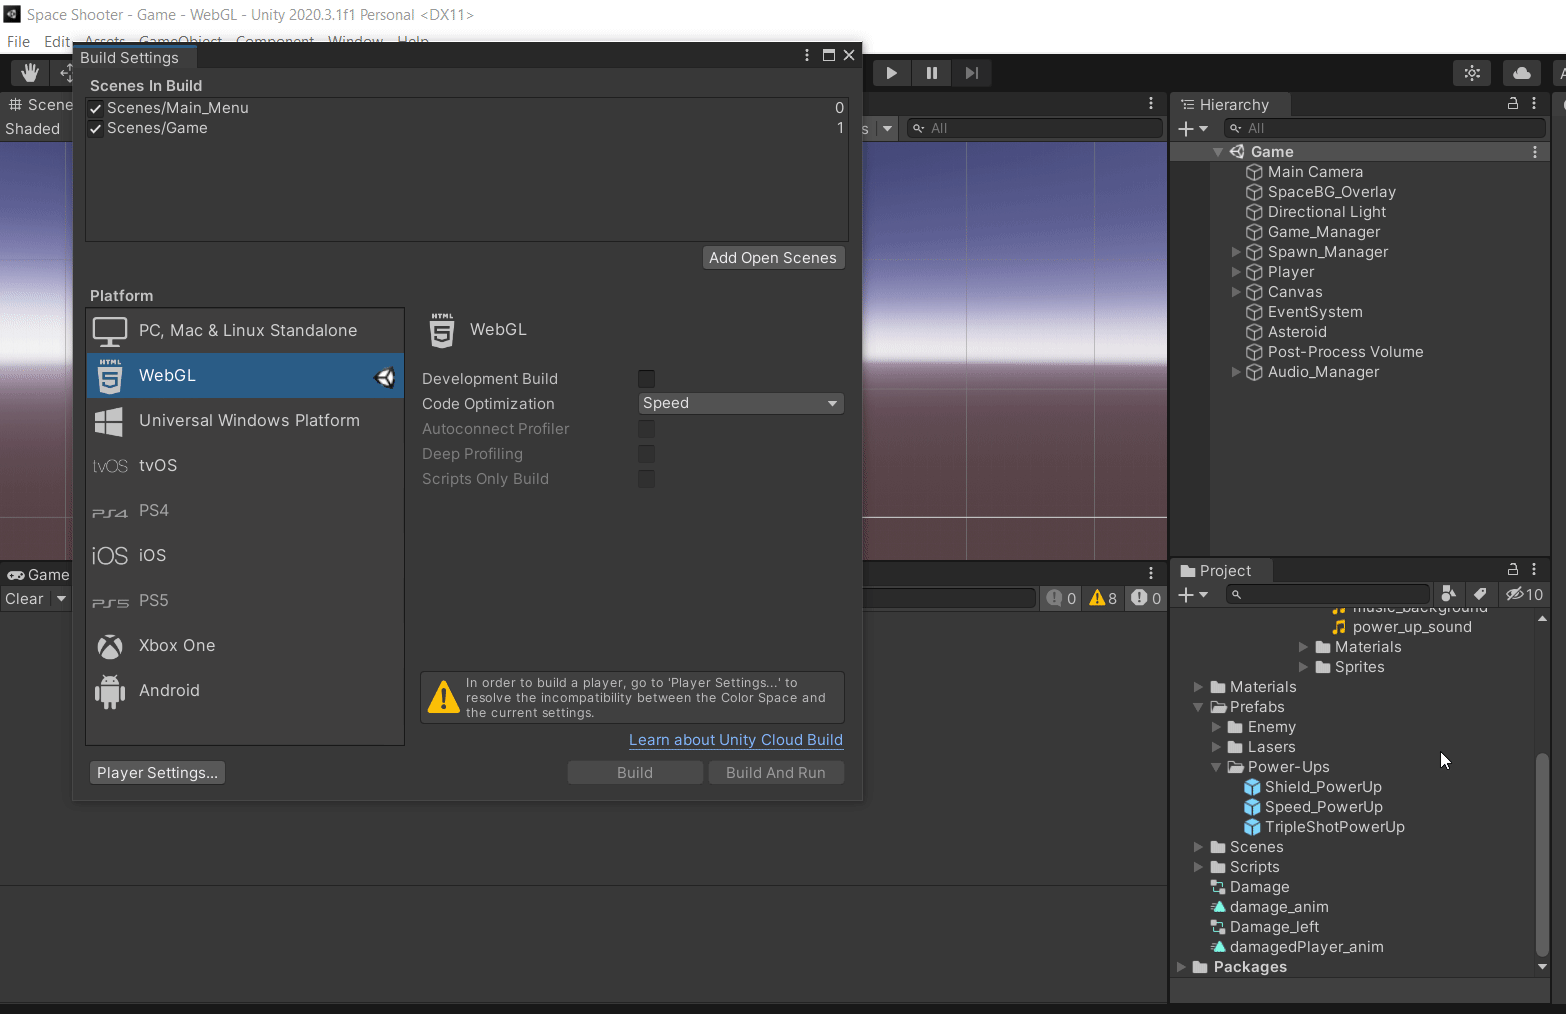Click the Search by Label icon in Project
1566x1014 pixels.
coord(1480,594)
